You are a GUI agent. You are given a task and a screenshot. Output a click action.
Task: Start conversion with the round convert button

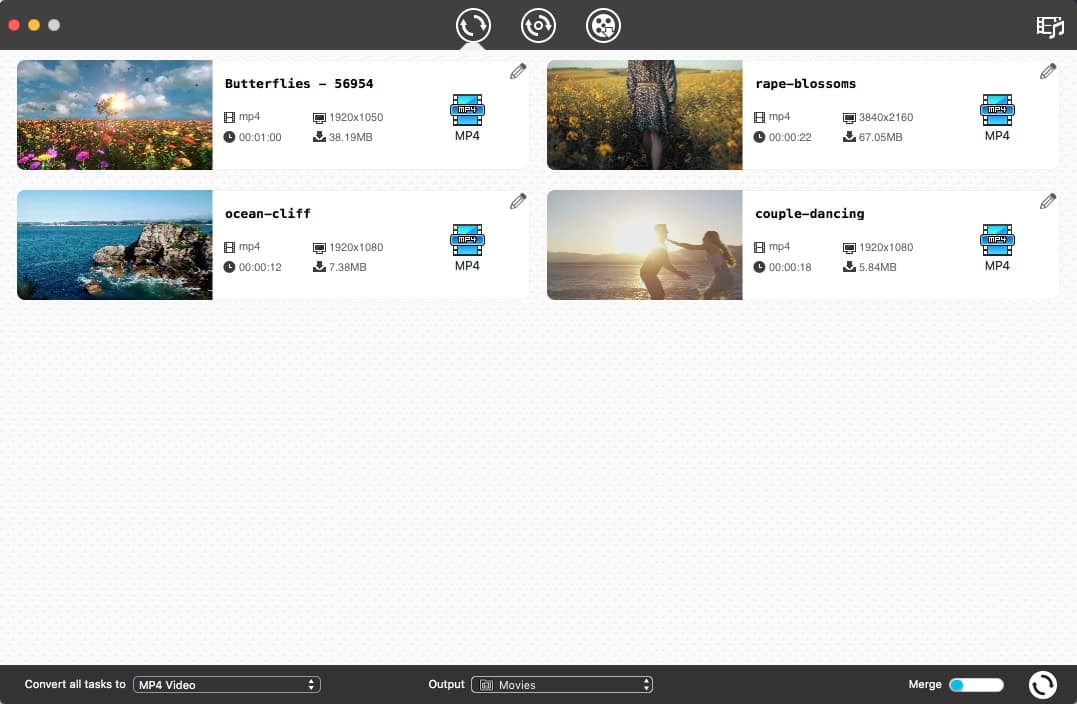(x=1042, y=684)
